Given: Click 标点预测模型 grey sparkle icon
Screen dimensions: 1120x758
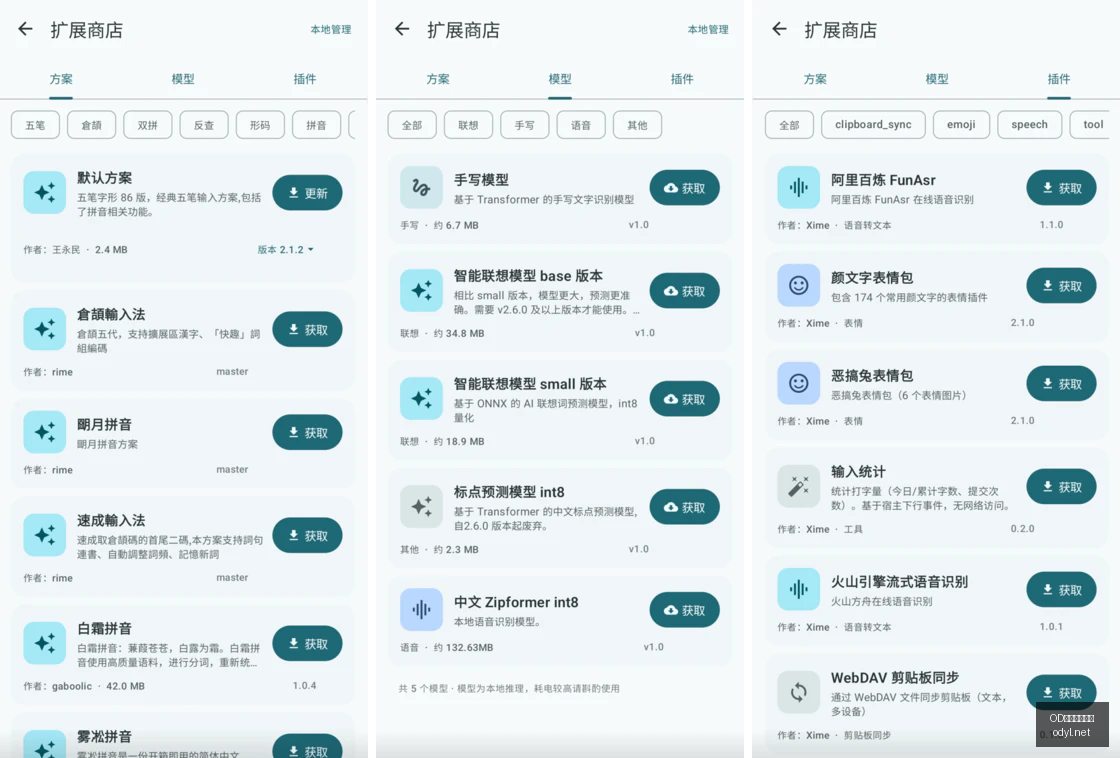Looking at the screenshot, I should [421, 507].
